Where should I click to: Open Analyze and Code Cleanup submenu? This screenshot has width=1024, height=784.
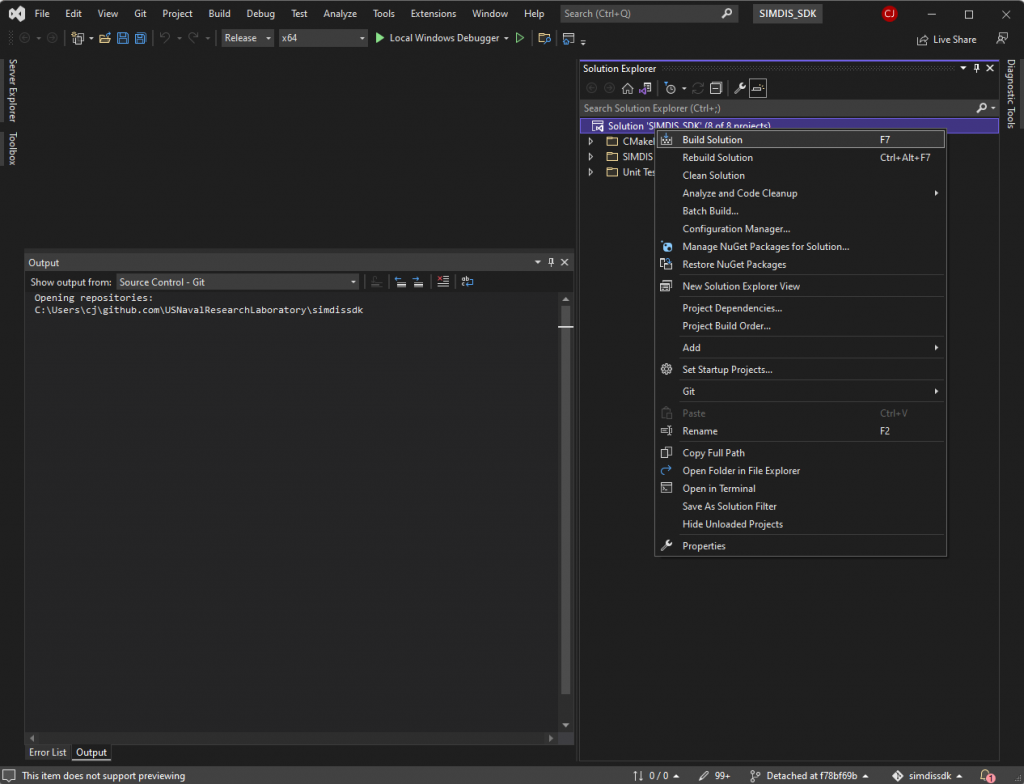[x=801, y=193]
